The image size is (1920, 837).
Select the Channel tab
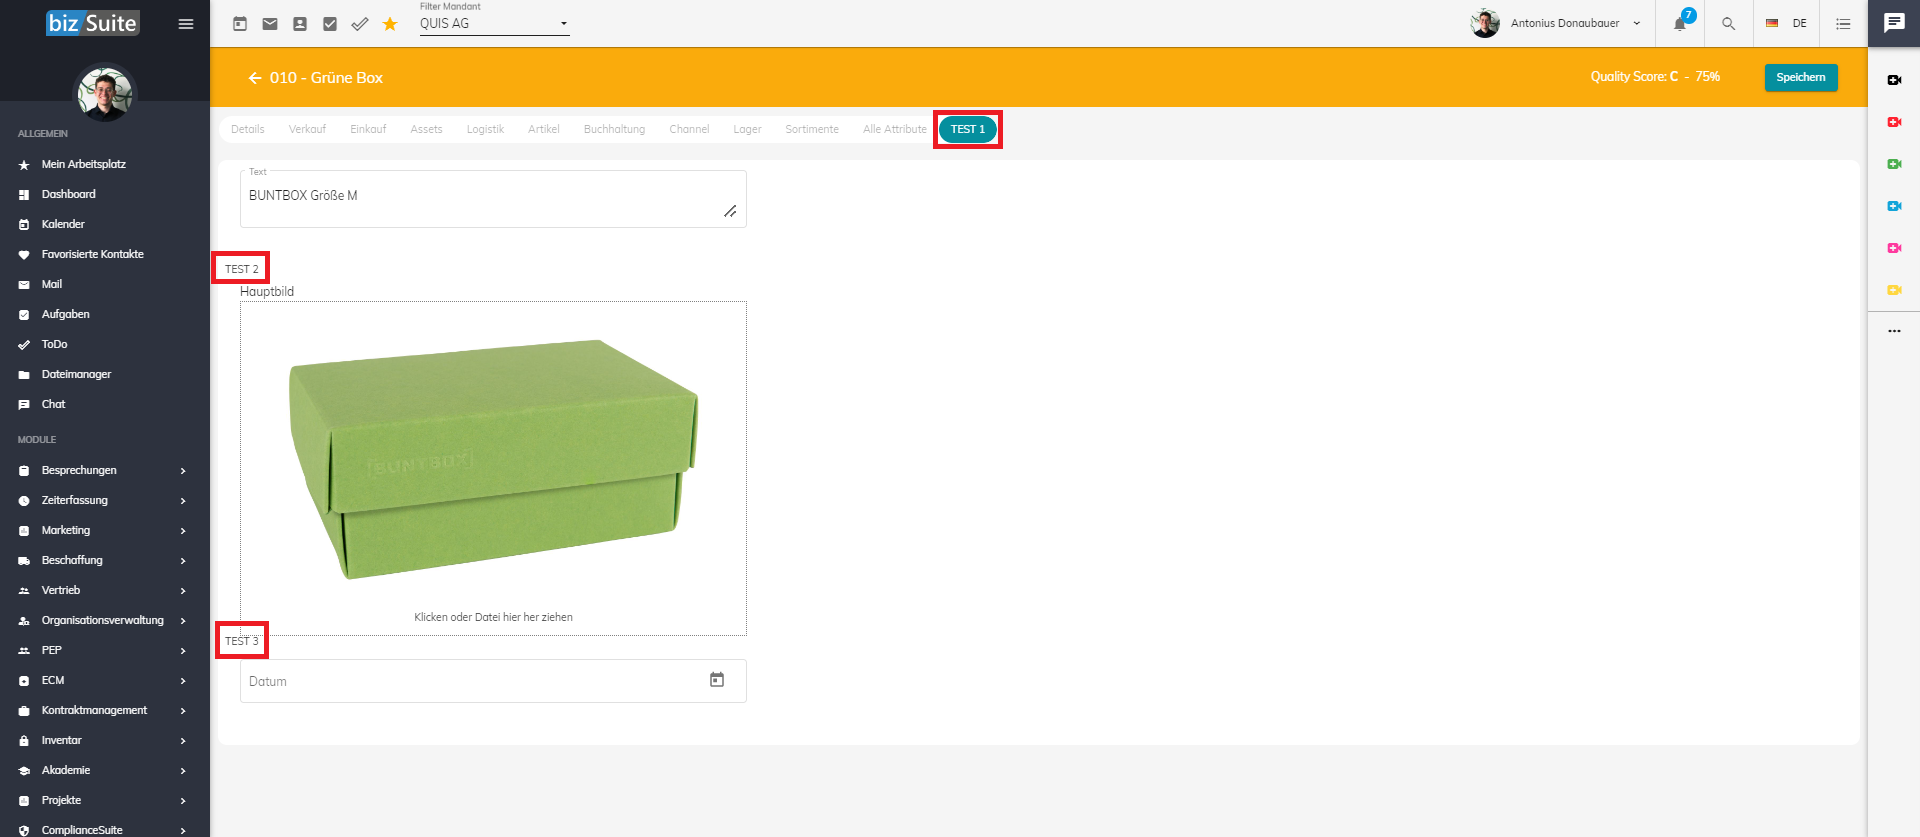(689, 129)
